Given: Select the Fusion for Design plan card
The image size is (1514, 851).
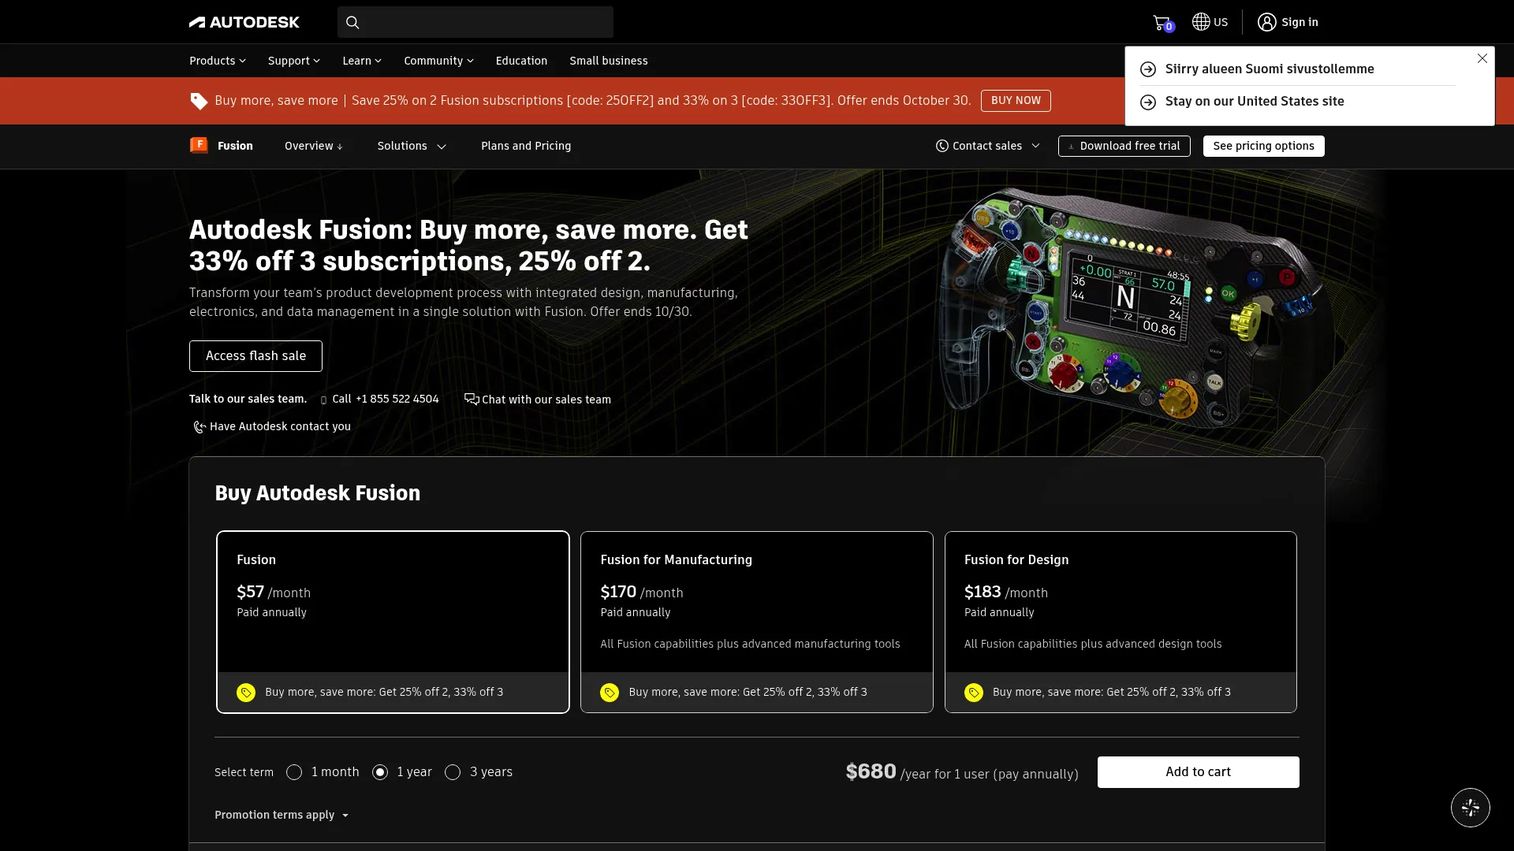Looking at the screenshot, I should point(1121,622).
